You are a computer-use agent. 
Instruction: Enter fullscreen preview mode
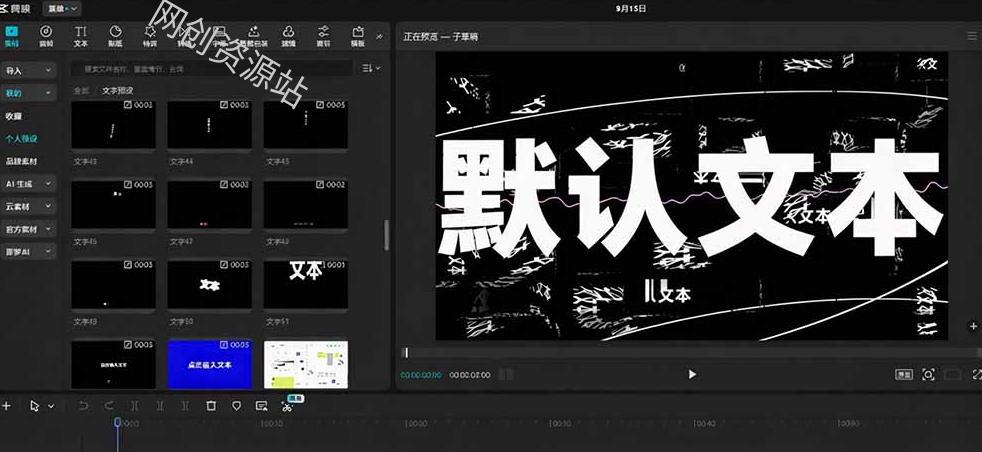point(976,374)
